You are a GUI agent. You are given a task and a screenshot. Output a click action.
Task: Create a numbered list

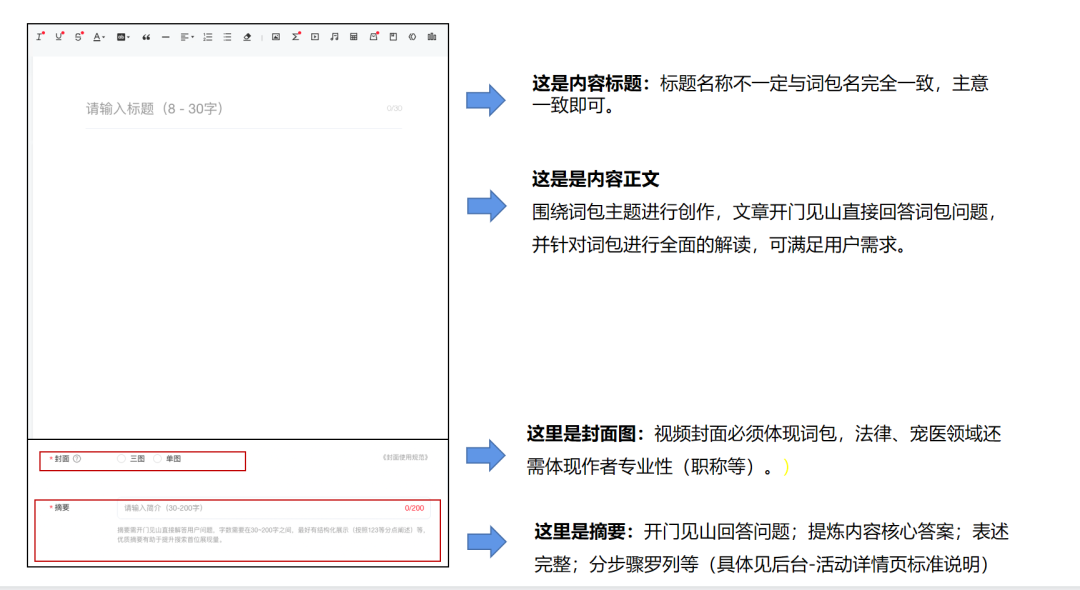click(208, 37)
